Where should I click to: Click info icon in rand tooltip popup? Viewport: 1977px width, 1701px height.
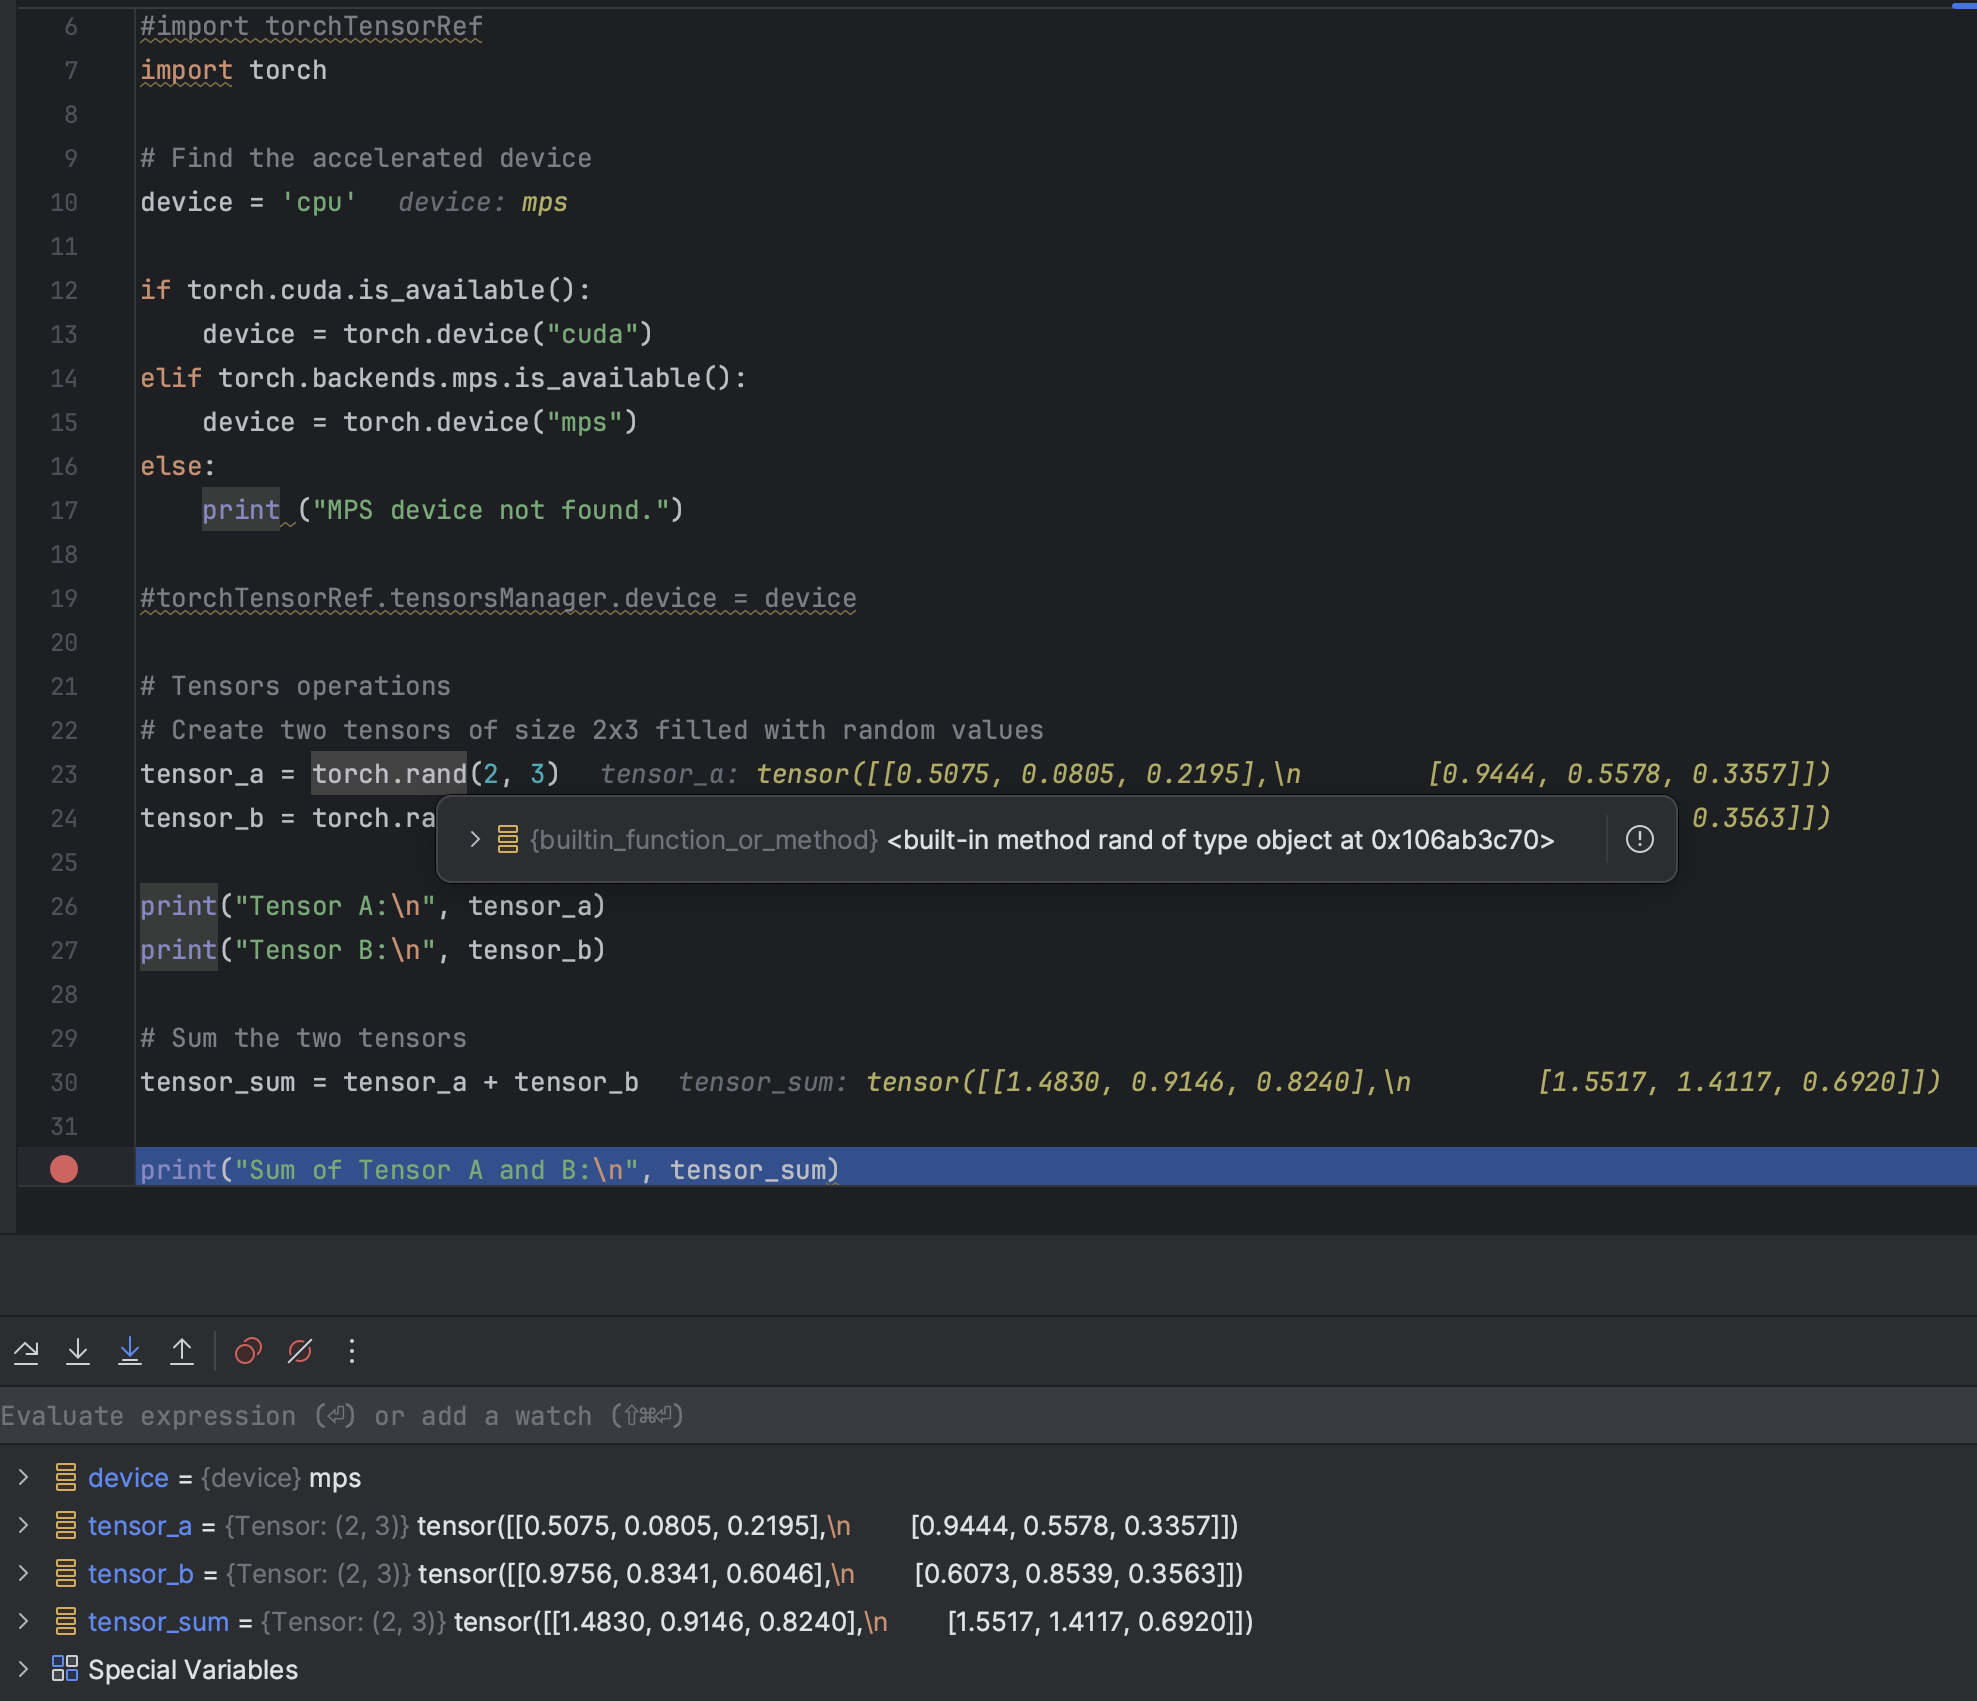tap(1639, 839)
